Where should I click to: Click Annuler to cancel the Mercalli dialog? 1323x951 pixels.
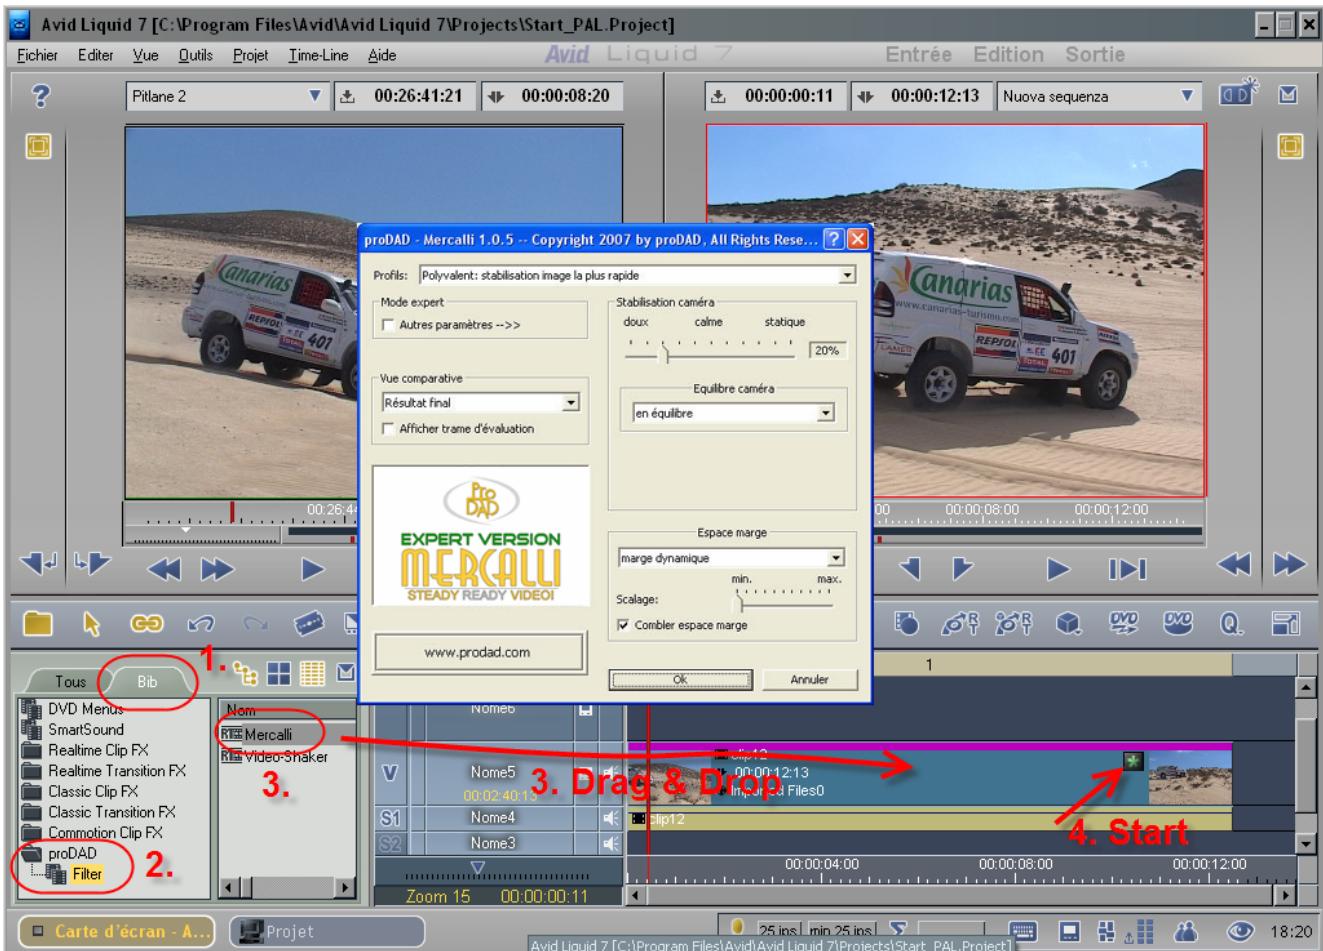coord(809,680)
